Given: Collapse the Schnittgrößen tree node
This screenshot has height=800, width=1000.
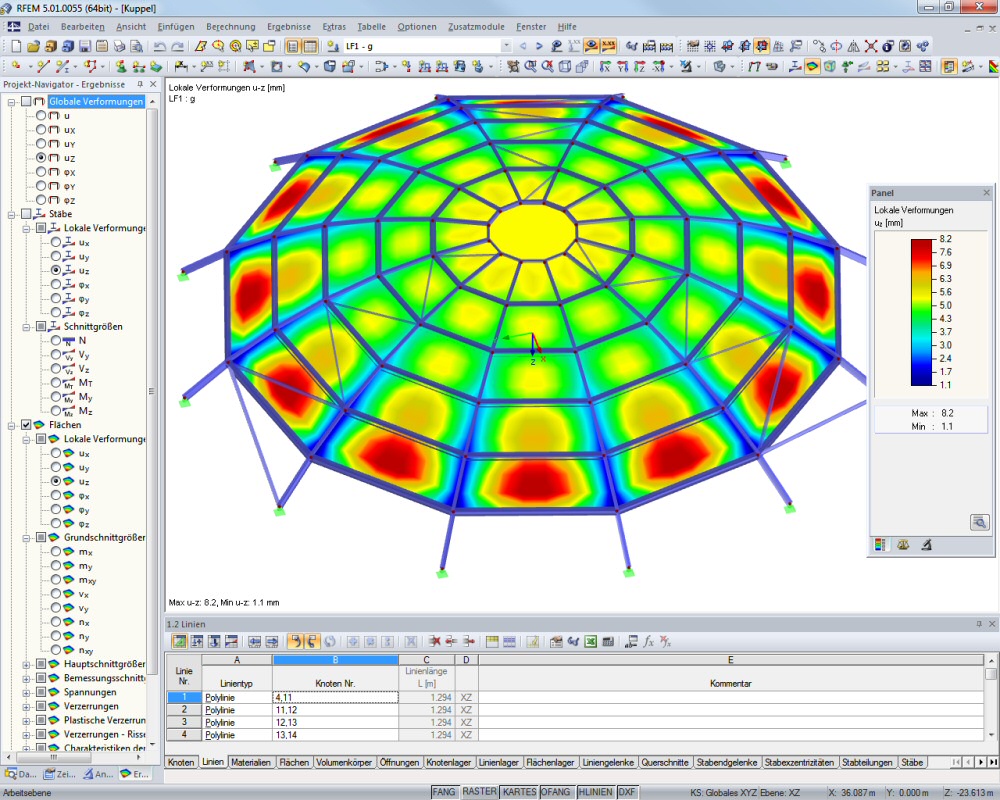Looking at the screenshot, I should pyautogui.click(x=26, y=327).
